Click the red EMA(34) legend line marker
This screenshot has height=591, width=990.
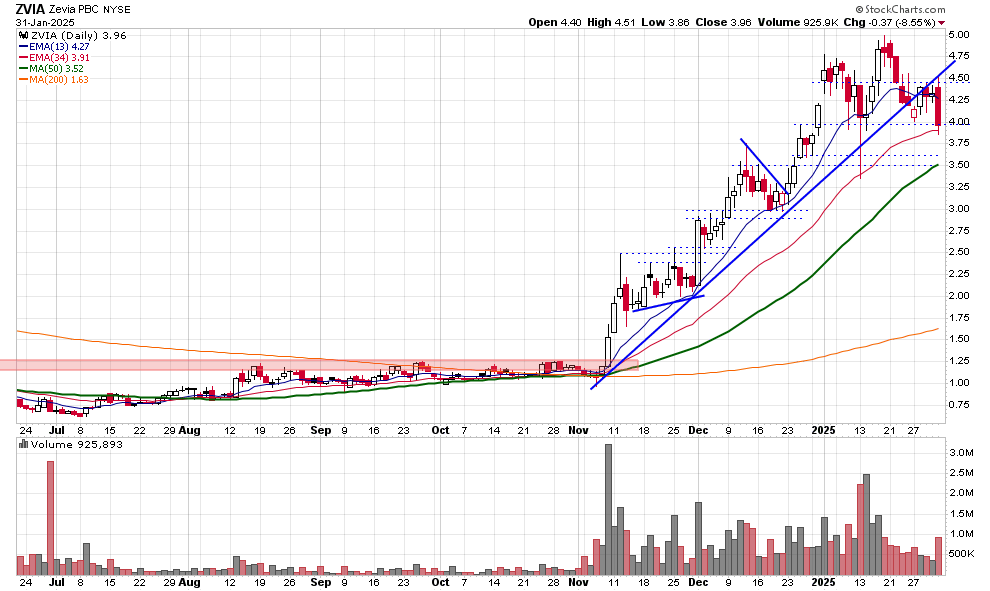(24, 56)
